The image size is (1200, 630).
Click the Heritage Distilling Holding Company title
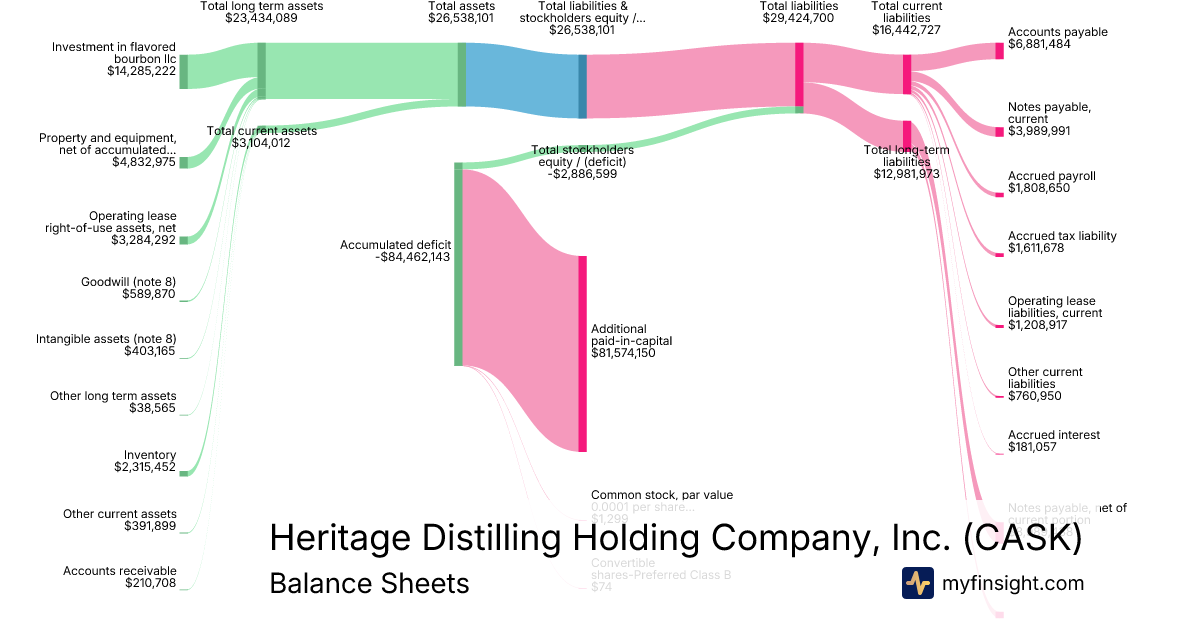coord(675,538)
